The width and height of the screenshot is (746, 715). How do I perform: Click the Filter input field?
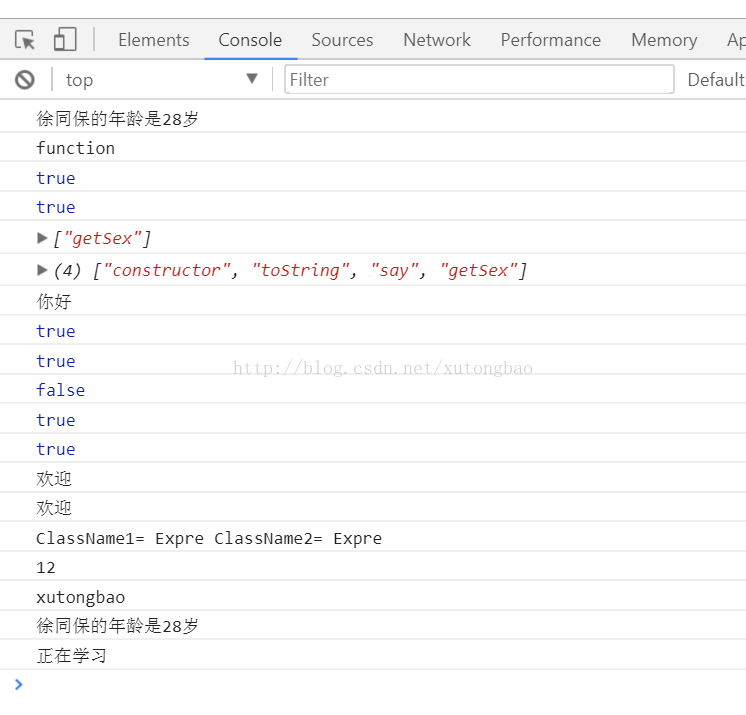tap(479, 79)
